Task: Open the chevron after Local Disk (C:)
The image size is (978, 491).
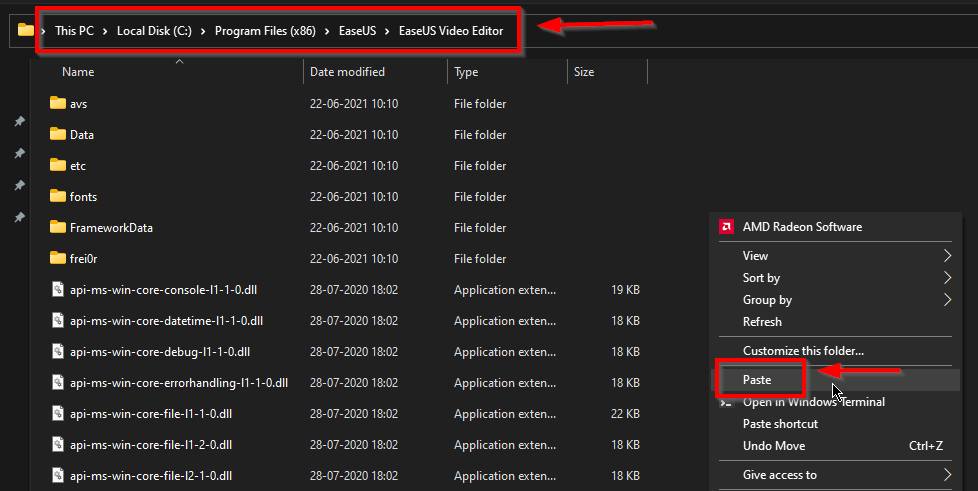Action: 203,31
